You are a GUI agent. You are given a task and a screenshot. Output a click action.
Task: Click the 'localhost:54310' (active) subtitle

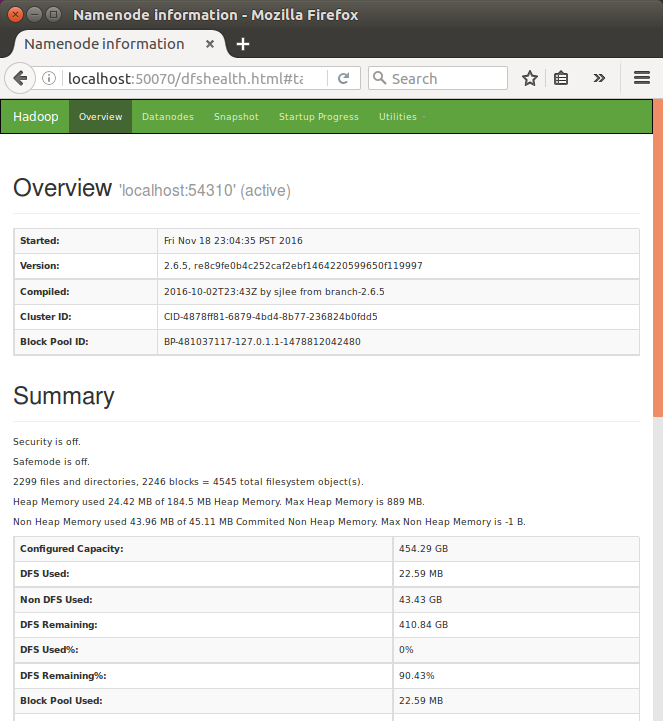(205, 190)
